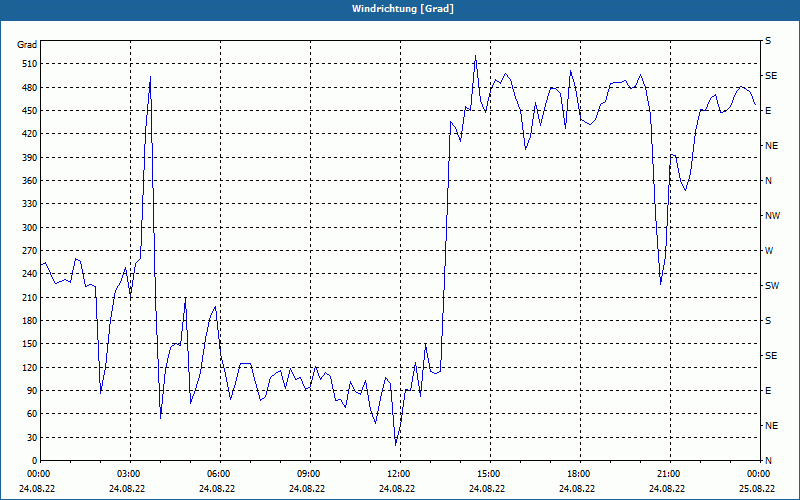800x500 pixels.
Task: Click the '420' y-axis value
Action: tap(30, 134)
